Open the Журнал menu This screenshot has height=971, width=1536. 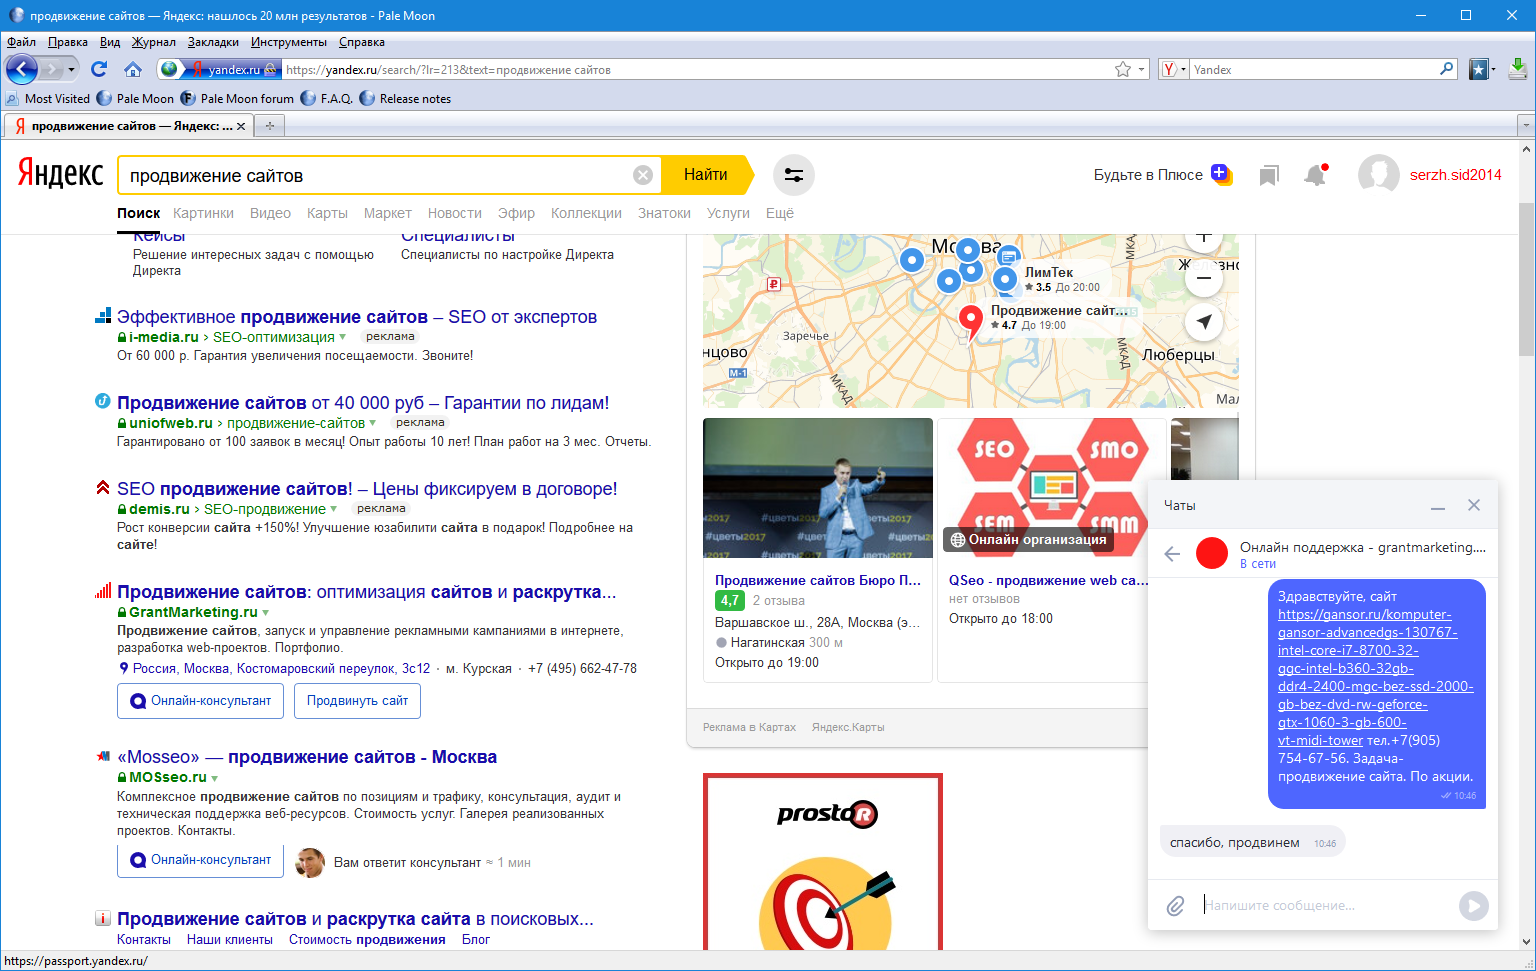point(154,42)
